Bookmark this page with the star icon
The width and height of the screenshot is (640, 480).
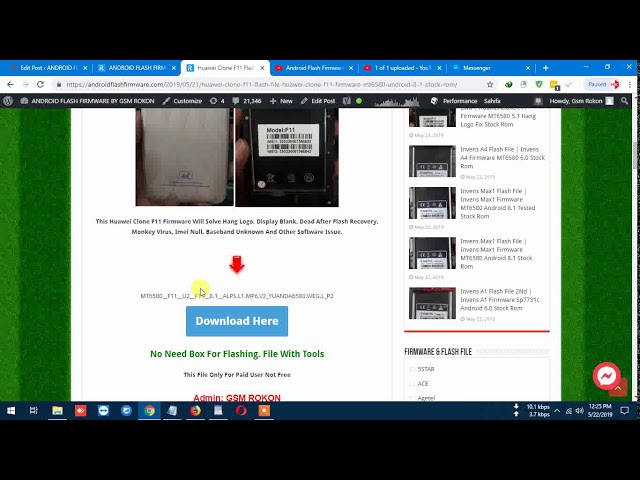coord(490,84)
